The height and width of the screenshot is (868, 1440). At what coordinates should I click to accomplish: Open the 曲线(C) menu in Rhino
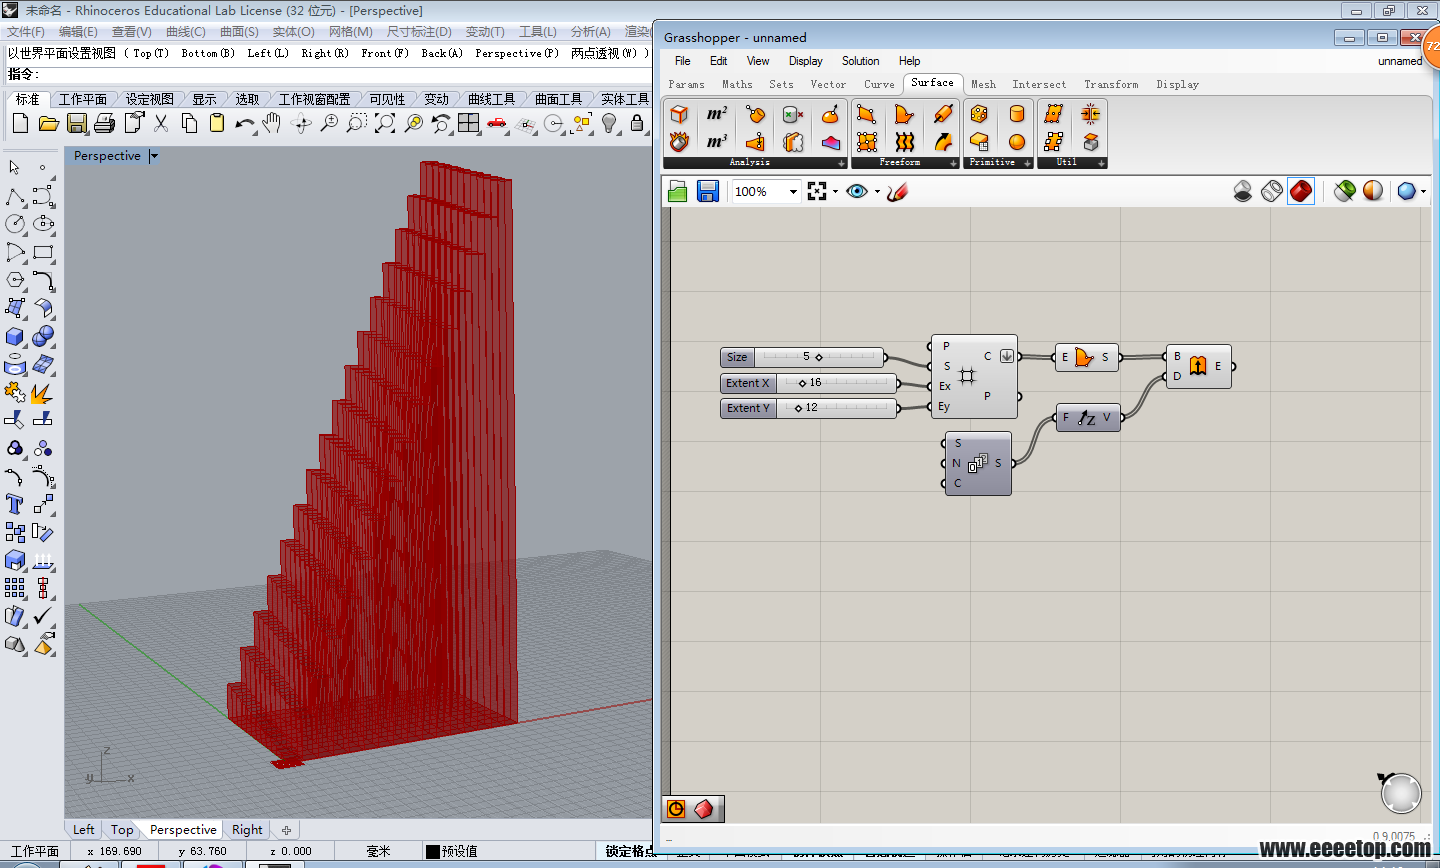[186, 32]
